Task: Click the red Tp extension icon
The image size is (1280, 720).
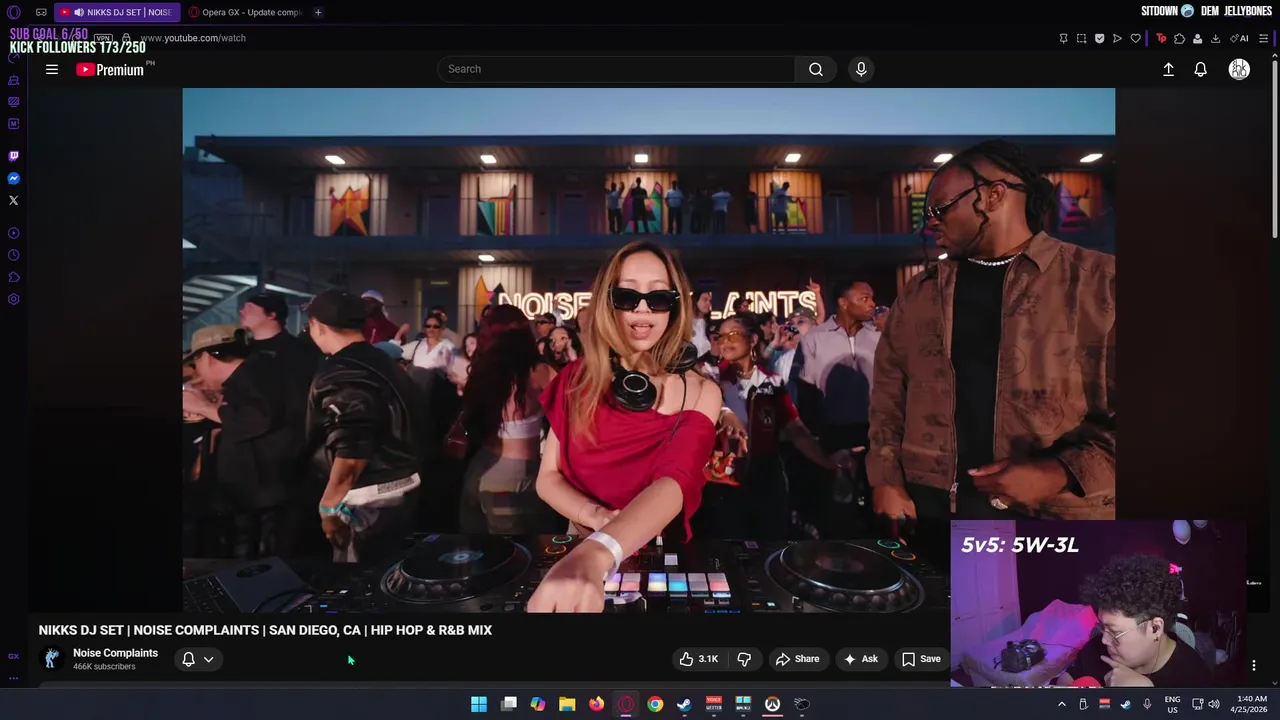Action: pyautogui.click(x=1161, y=38)
